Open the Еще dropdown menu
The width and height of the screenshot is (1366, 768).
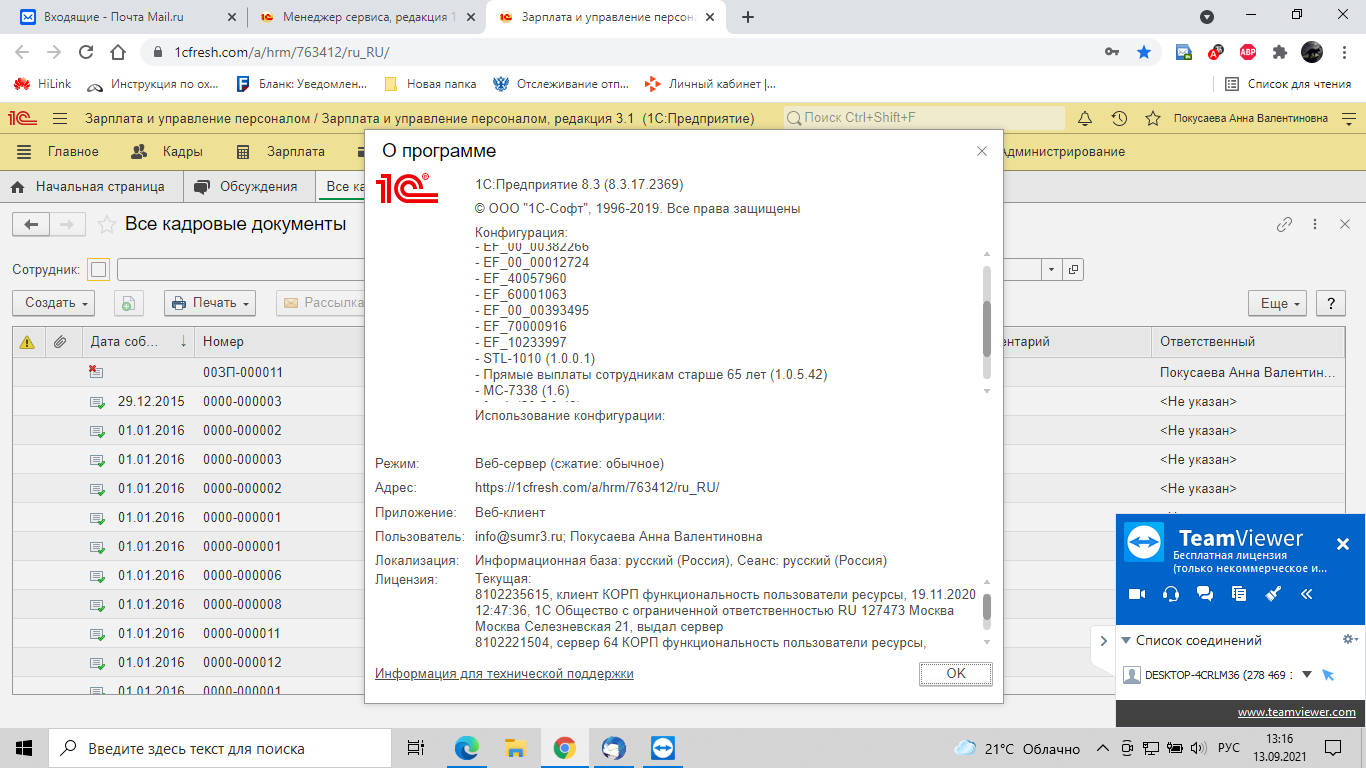(x=1278, y=303)
